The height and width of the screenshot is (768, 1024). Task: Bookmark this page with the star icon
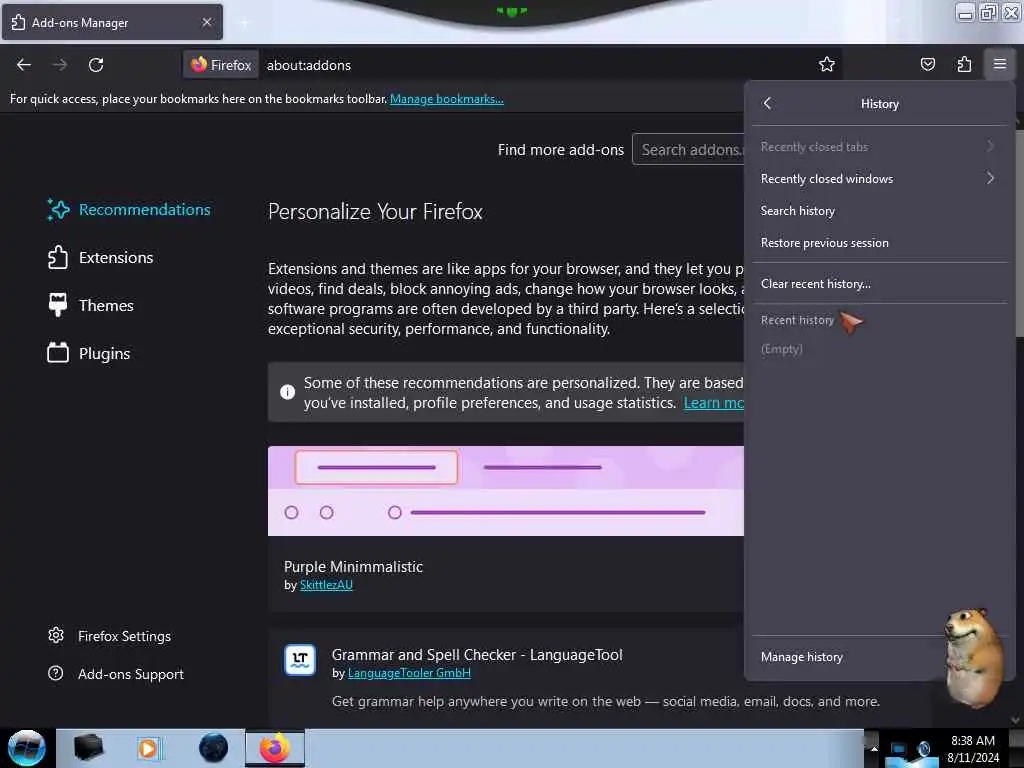[x=827, y=64]
